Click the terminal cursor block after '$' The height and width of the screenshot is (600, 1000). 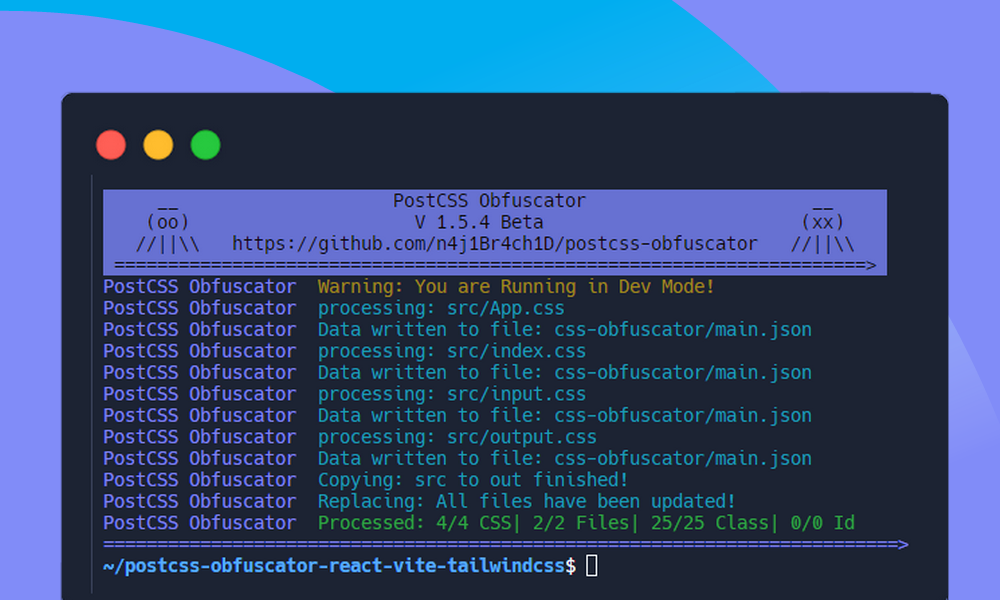tap(592, 566)
